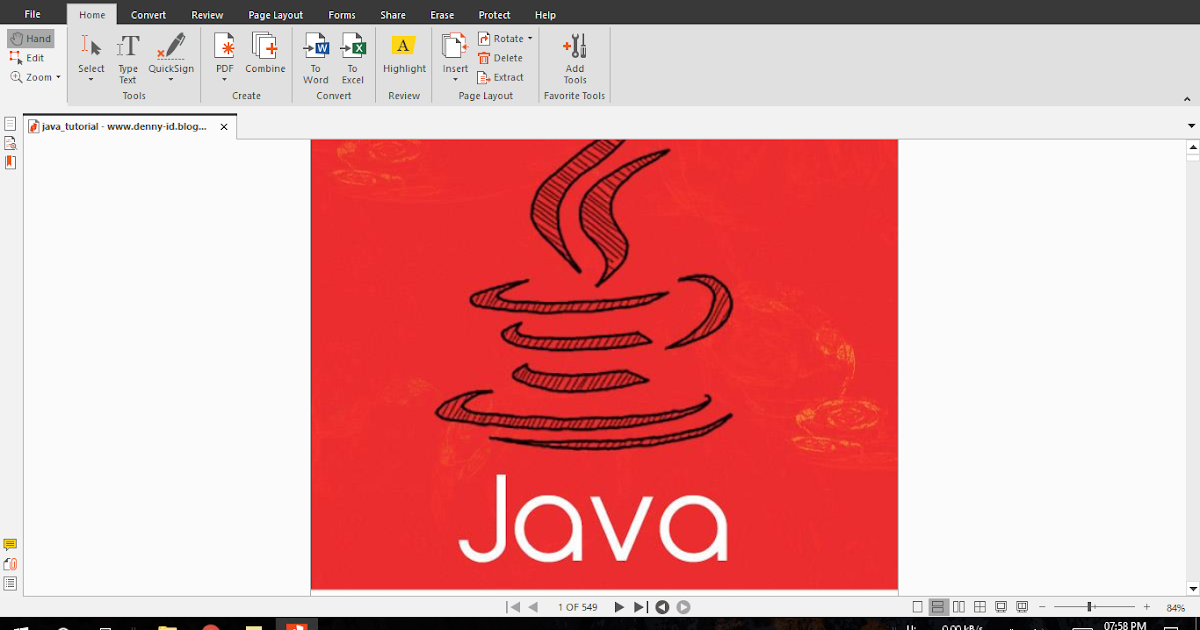Switch to the Home ribbon tab
The height and width of the screenshot is (630, 1200).
(92, 15)
